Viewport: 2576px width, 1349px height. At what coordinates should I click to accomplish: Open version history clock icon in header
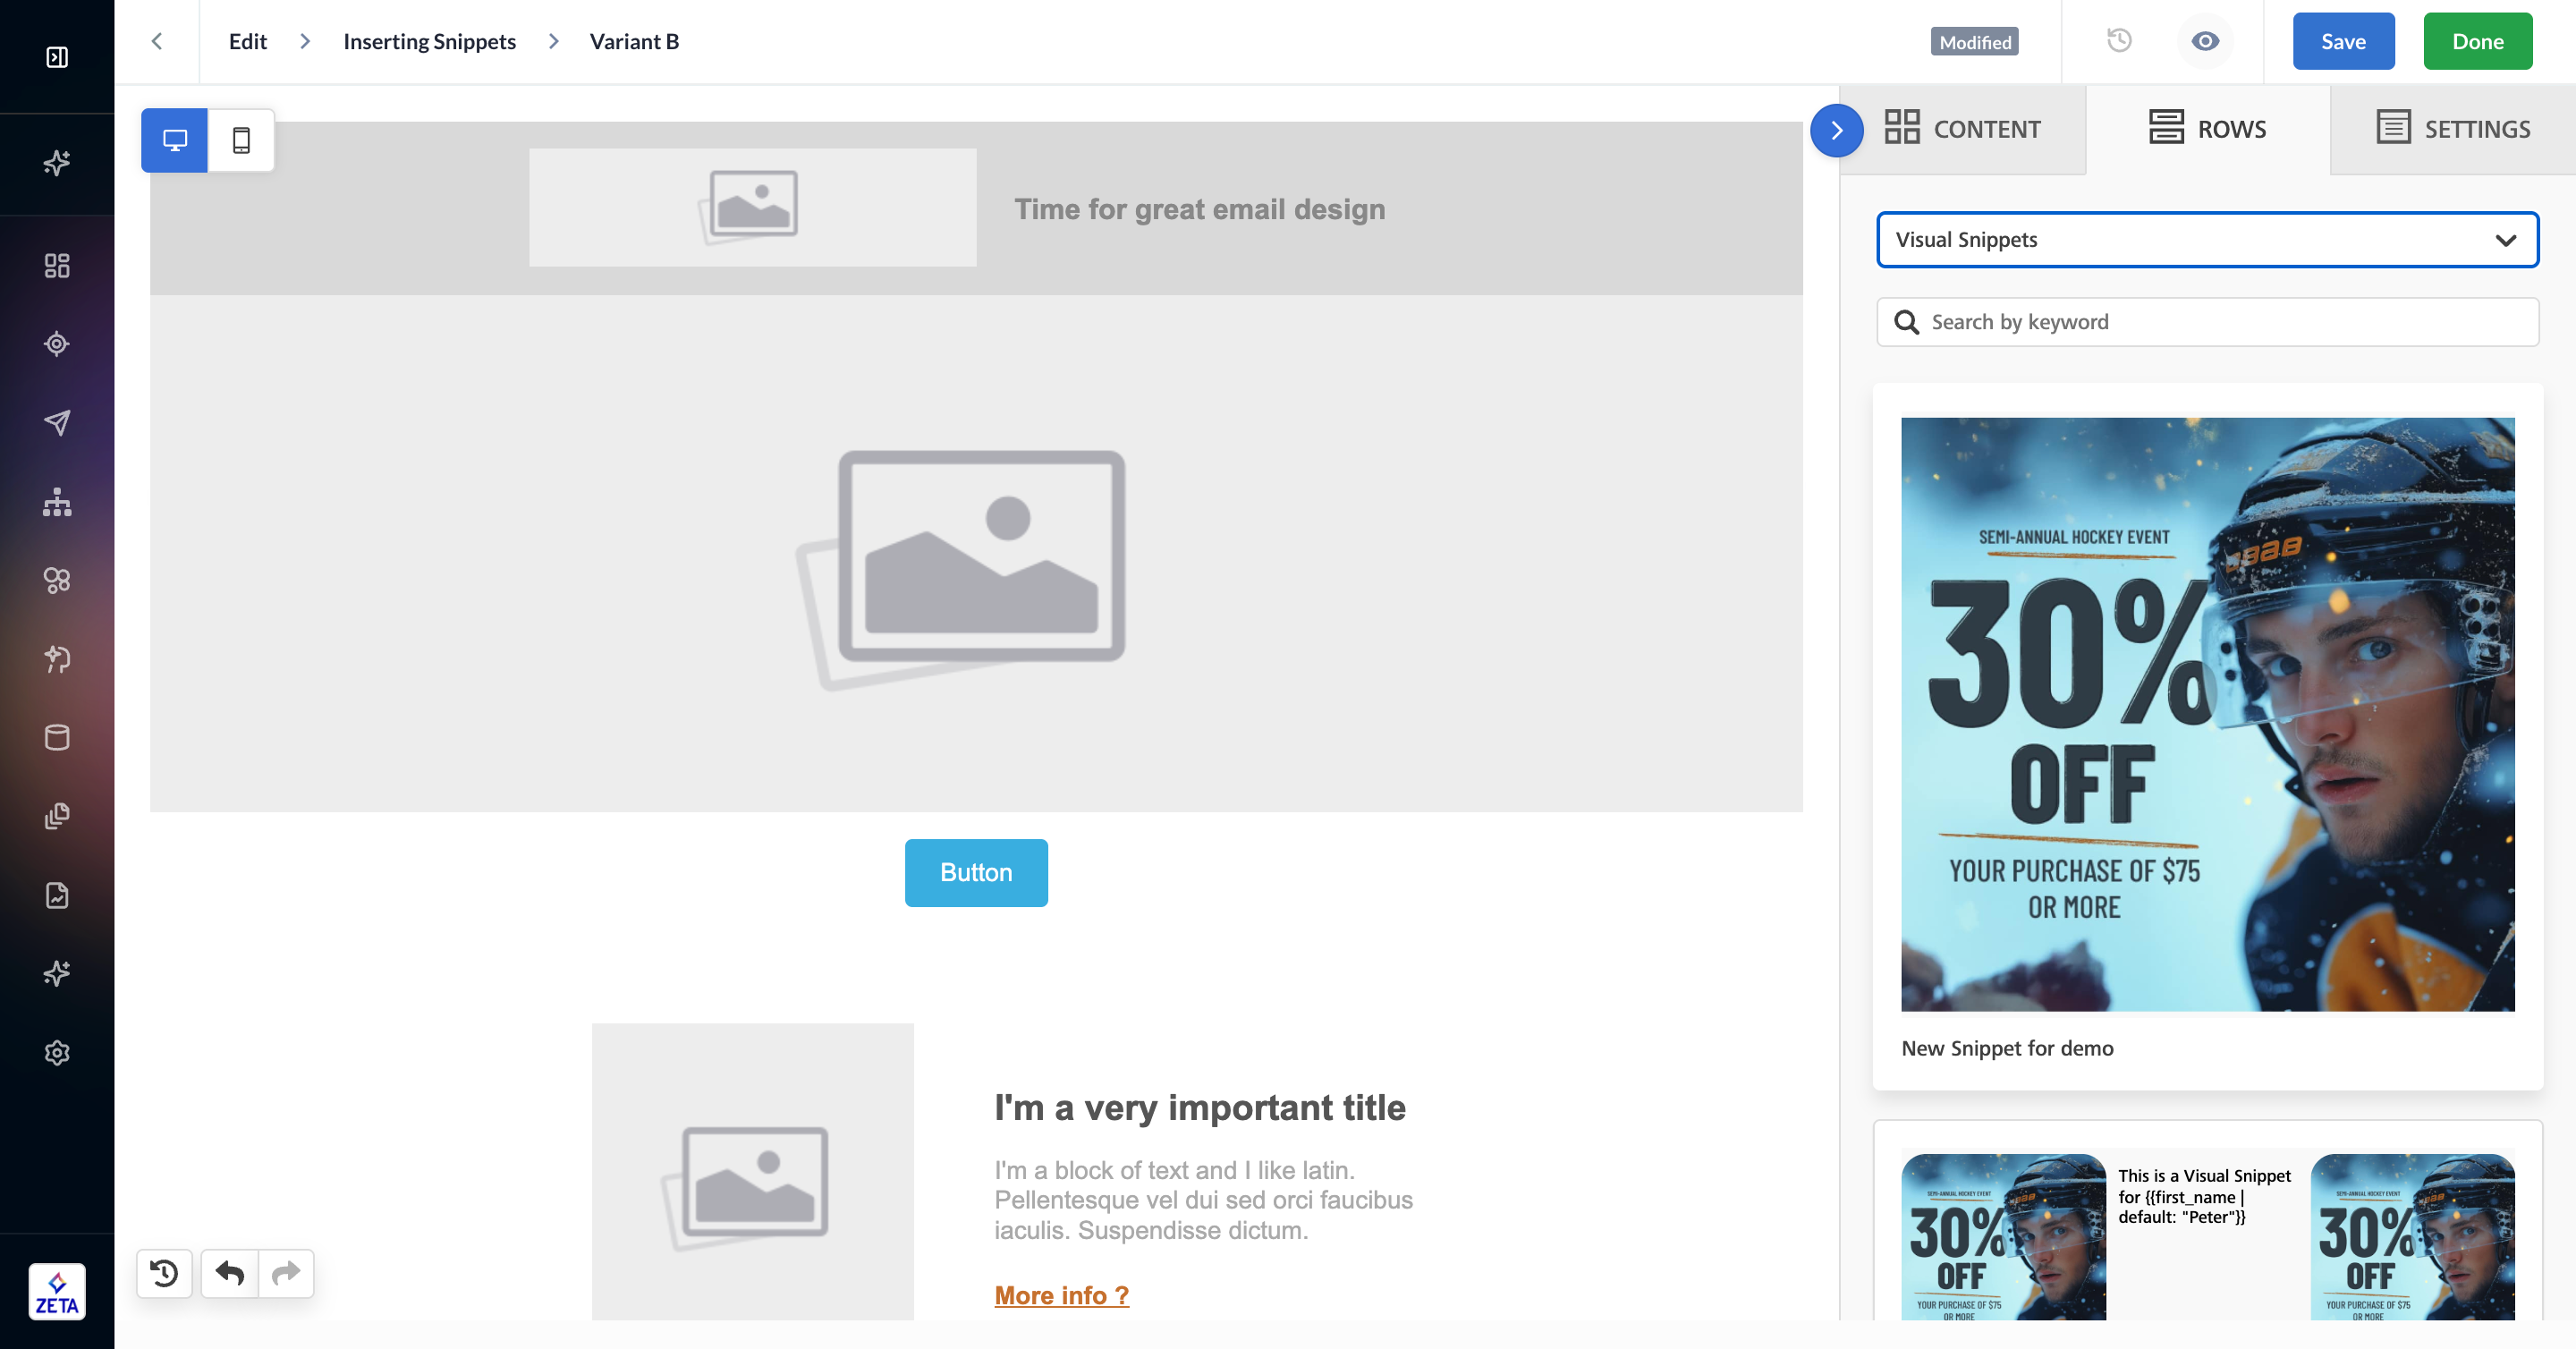tap(2119, 41)
